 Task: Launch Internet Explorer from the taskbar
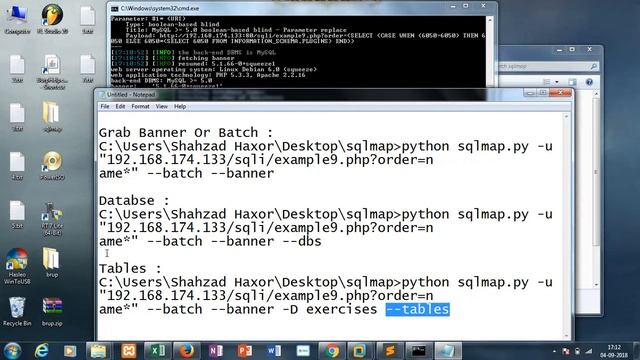coord(41,351)
